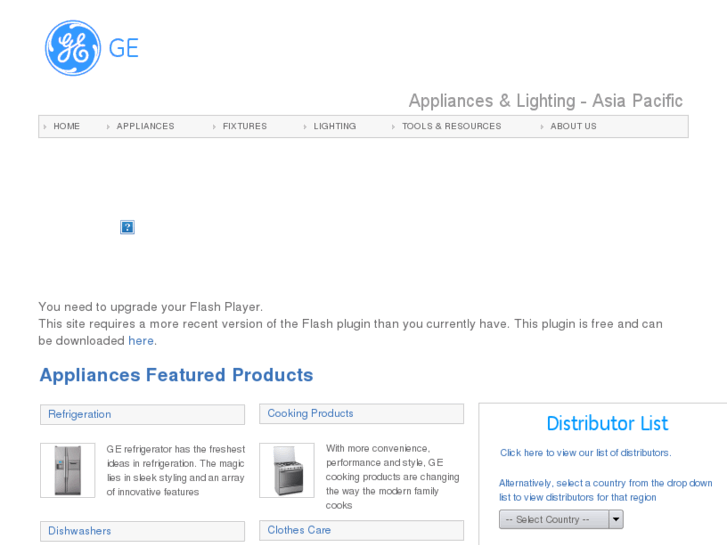Click the Appliances Featured Products heading
Viewport: 727px width, 545px height.
click(x=176, y=375)
